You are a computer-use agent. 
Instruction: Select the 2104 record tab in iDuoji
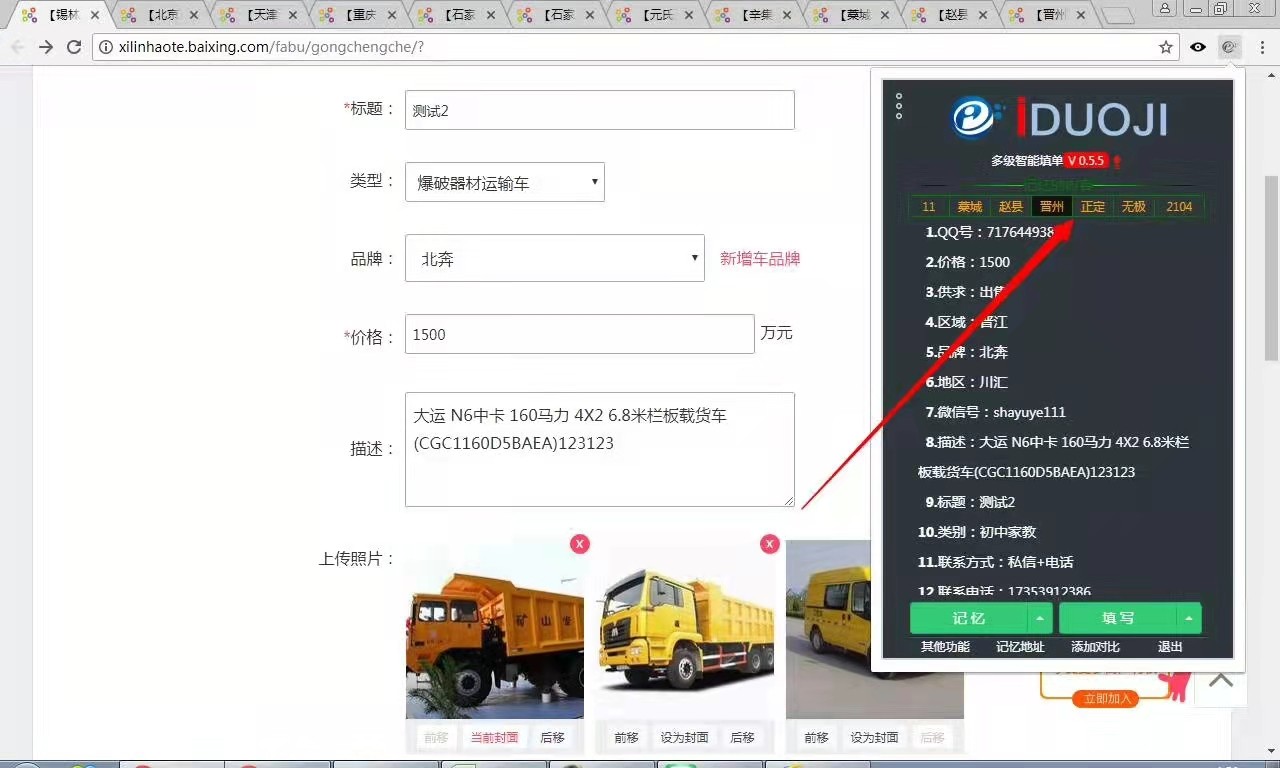tap(1179, 207)
